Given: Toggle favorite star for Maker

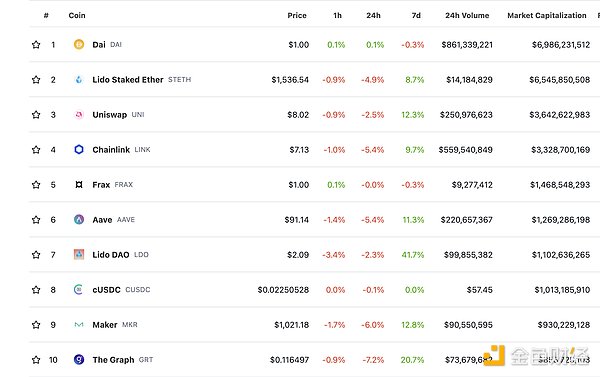Looking at the screenshot, I should click(36, 325).
